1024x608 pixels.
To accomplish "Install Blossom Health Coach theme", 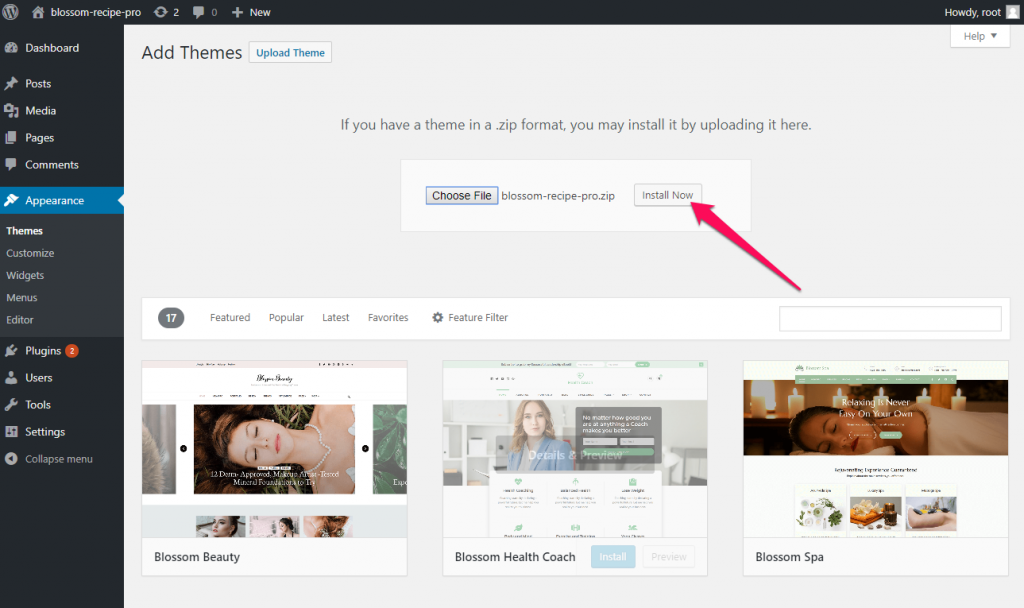I will click(613, 557).
